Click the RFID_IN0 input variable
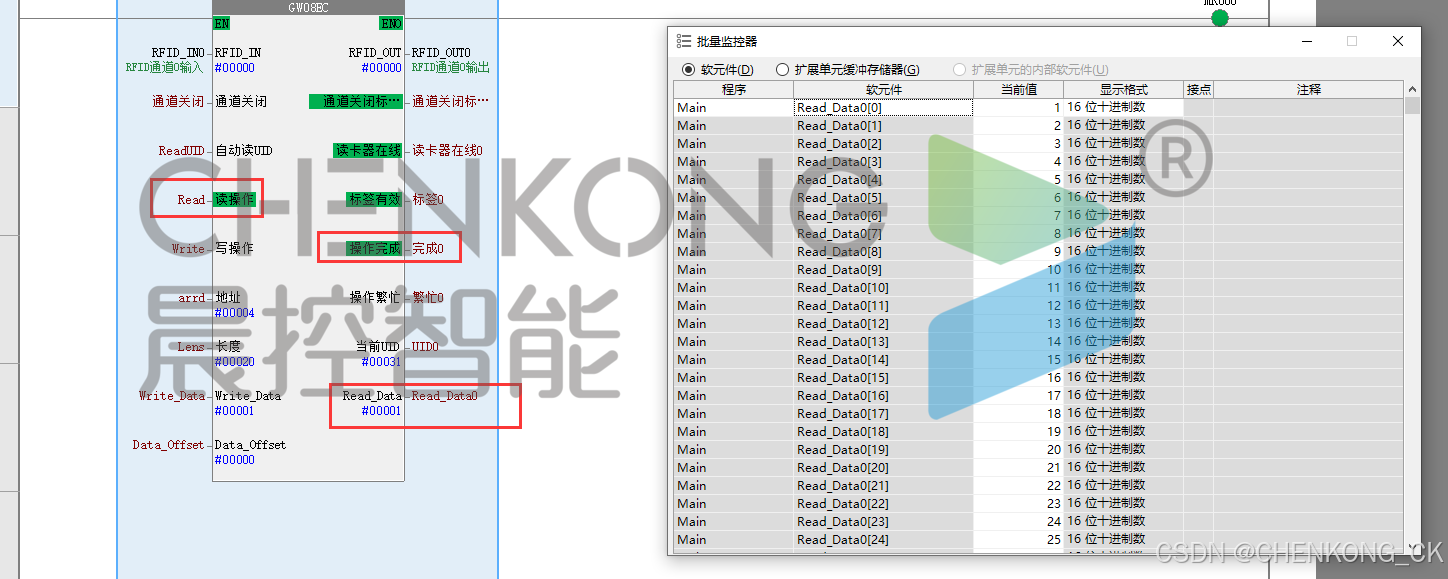This screenshot has height=579, width=1448. pos(178,53)
